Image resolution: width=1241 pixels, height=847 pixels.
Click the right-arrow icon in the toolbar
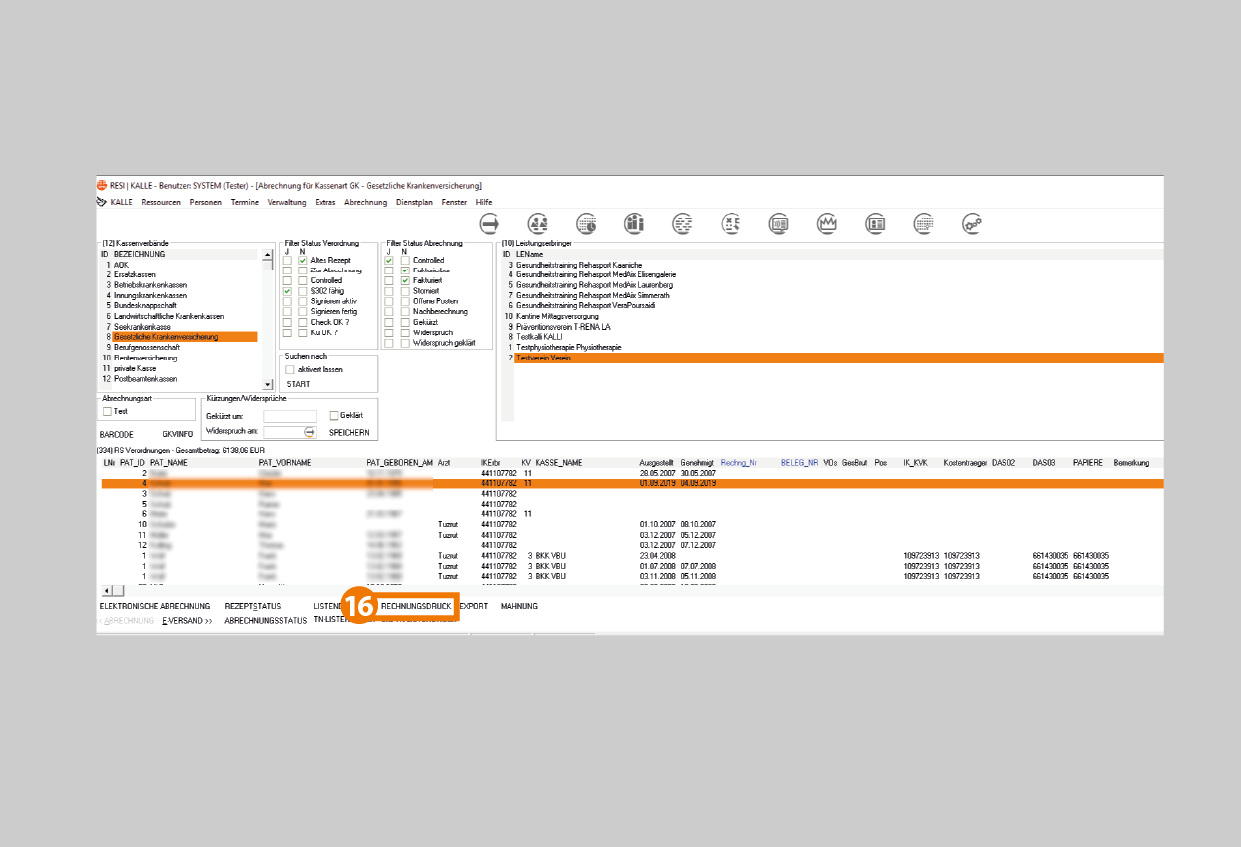pyautogui.click(x=490, y=224)
